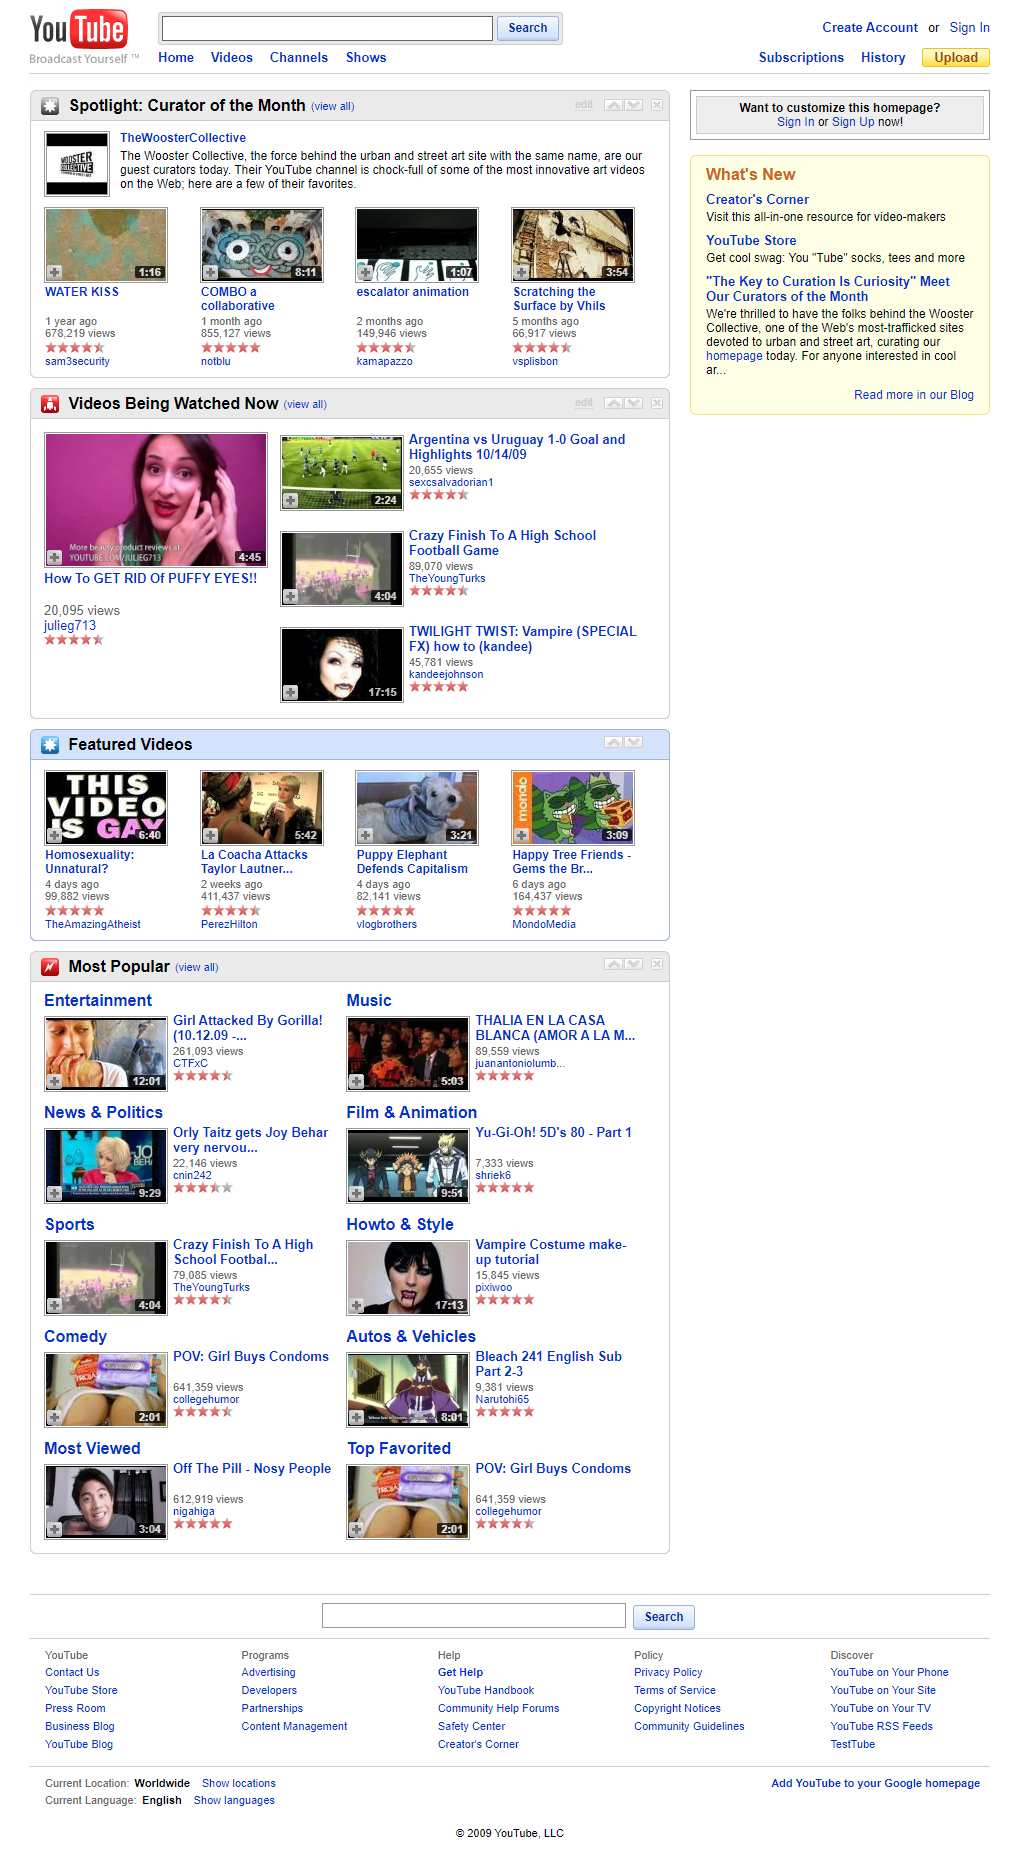Open Crazy Finish football thumbnail in Watched Now

click(342, 569)
